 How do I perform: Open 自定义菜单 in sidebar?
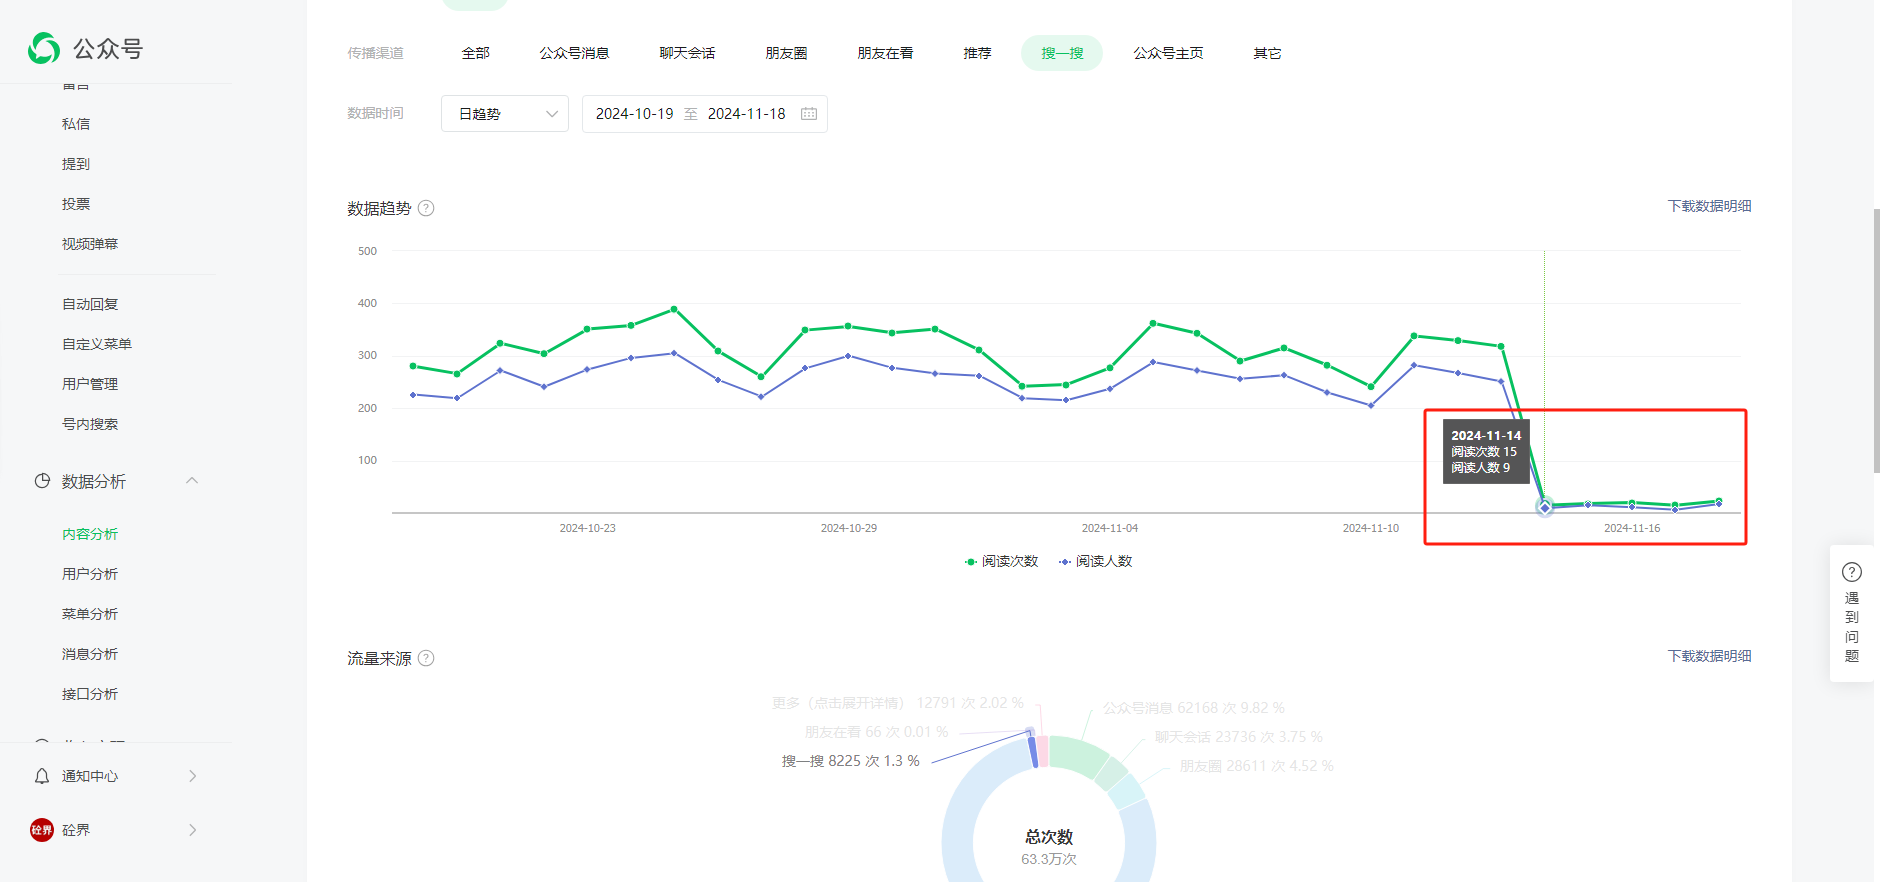click(97, 344)
